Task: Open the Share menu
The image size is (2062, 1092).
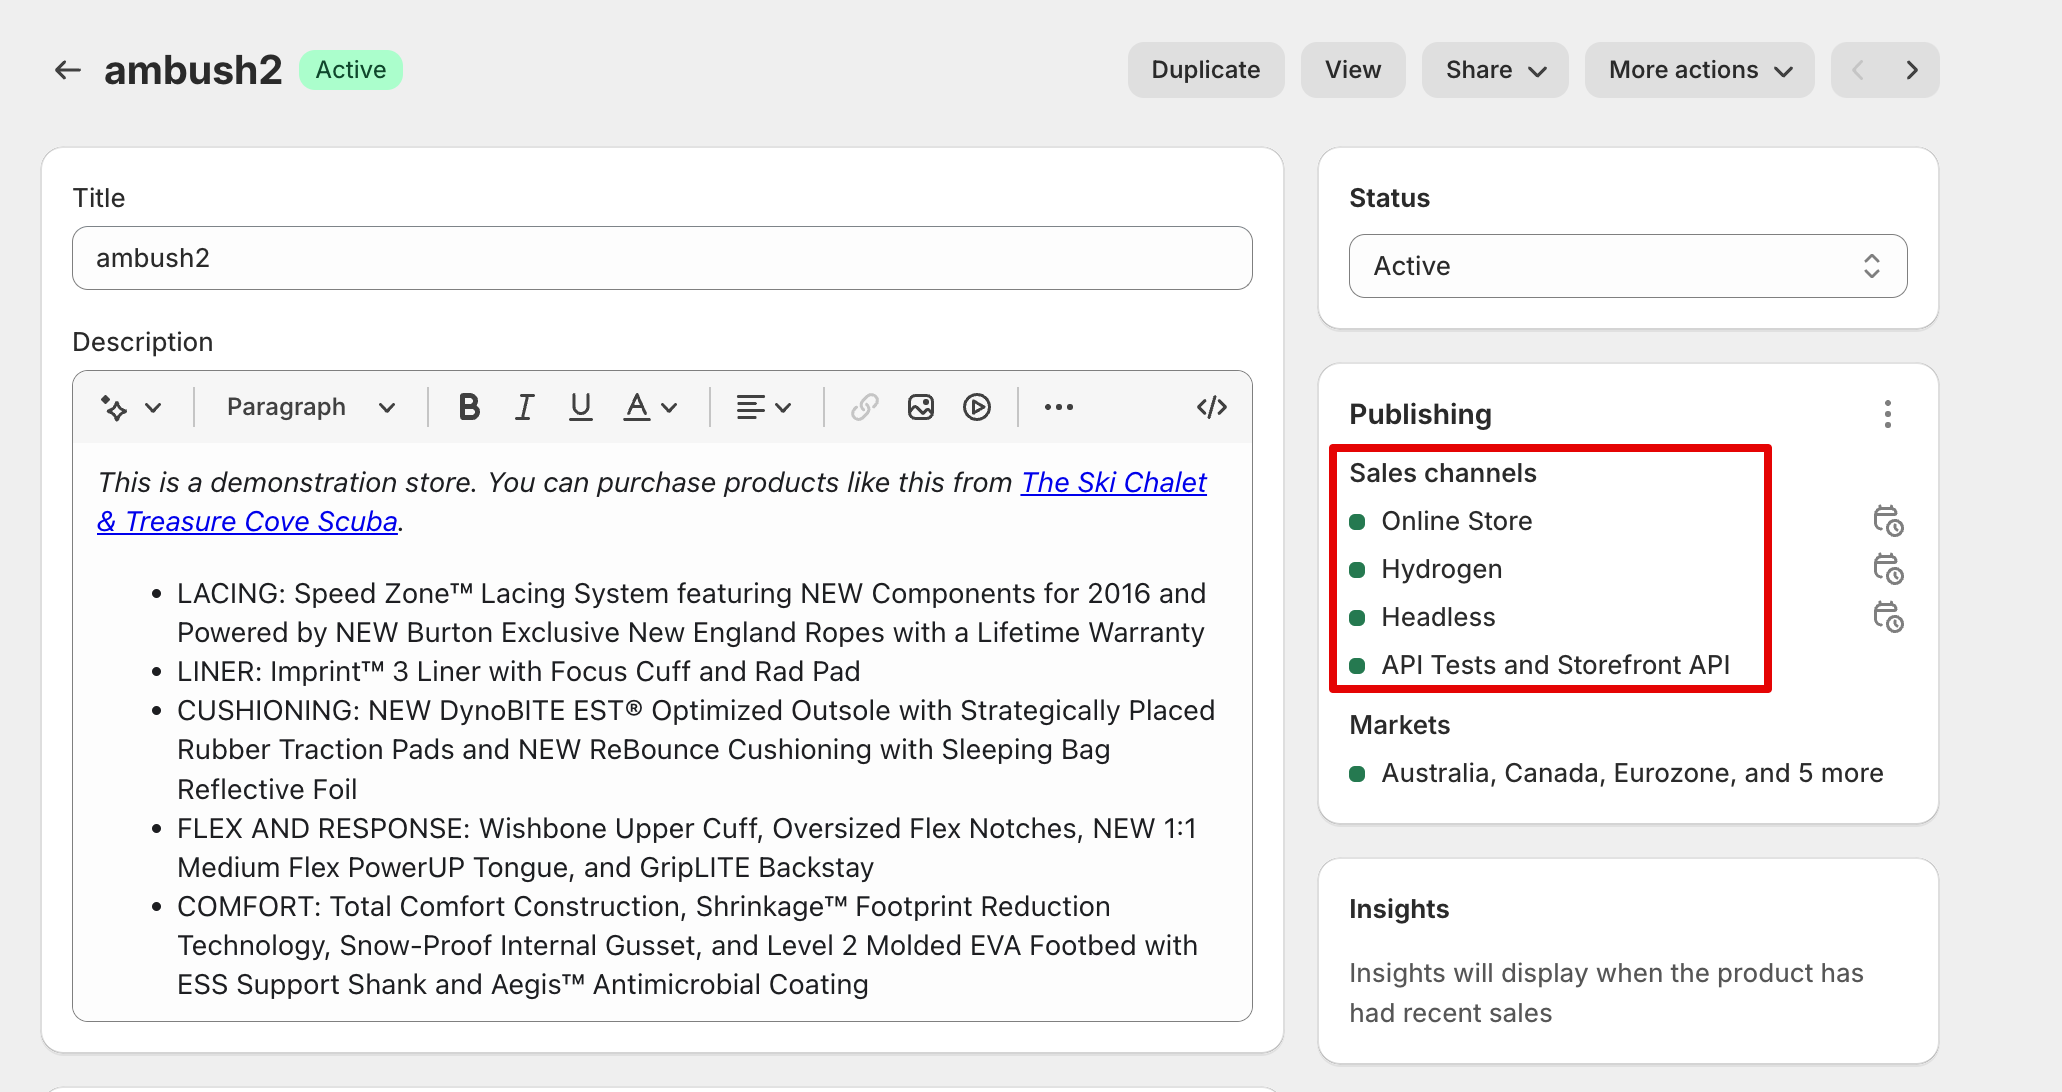Action: pyautogui.click(x=1494, y=70)
